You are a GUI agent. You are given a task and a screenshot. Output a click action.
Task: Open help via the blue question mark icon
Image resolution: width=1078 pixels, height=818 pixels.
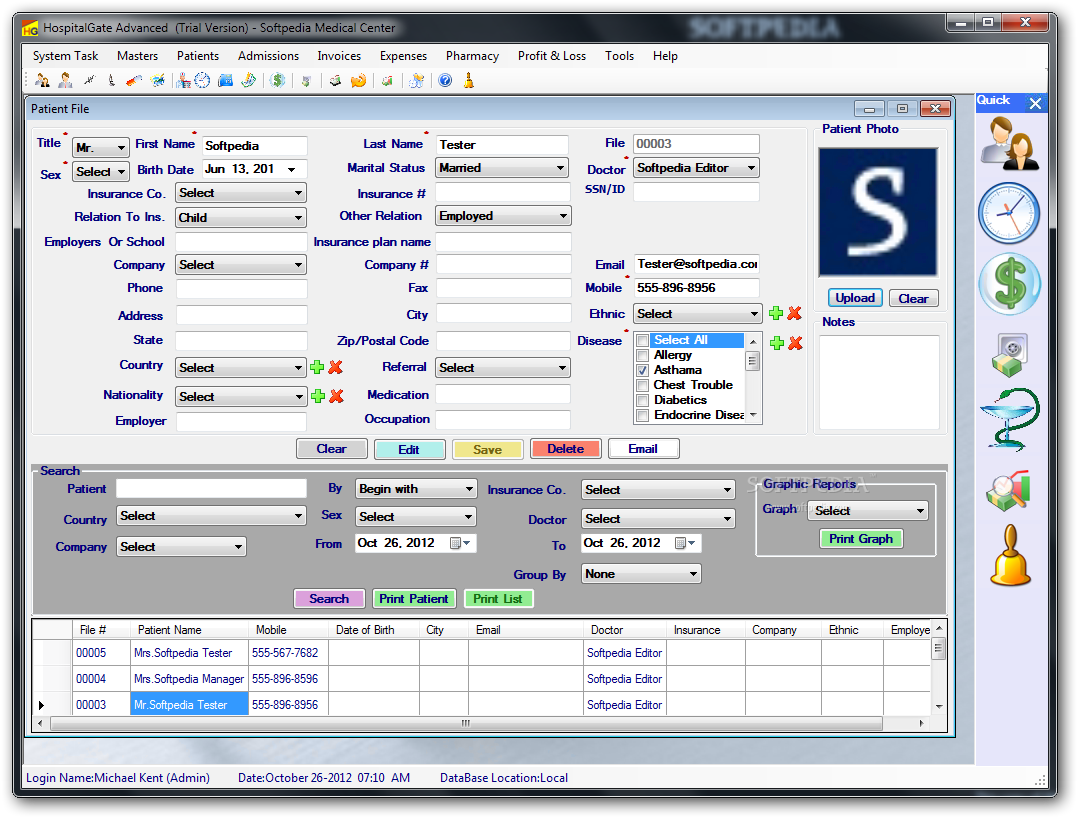tap(446, 80)
